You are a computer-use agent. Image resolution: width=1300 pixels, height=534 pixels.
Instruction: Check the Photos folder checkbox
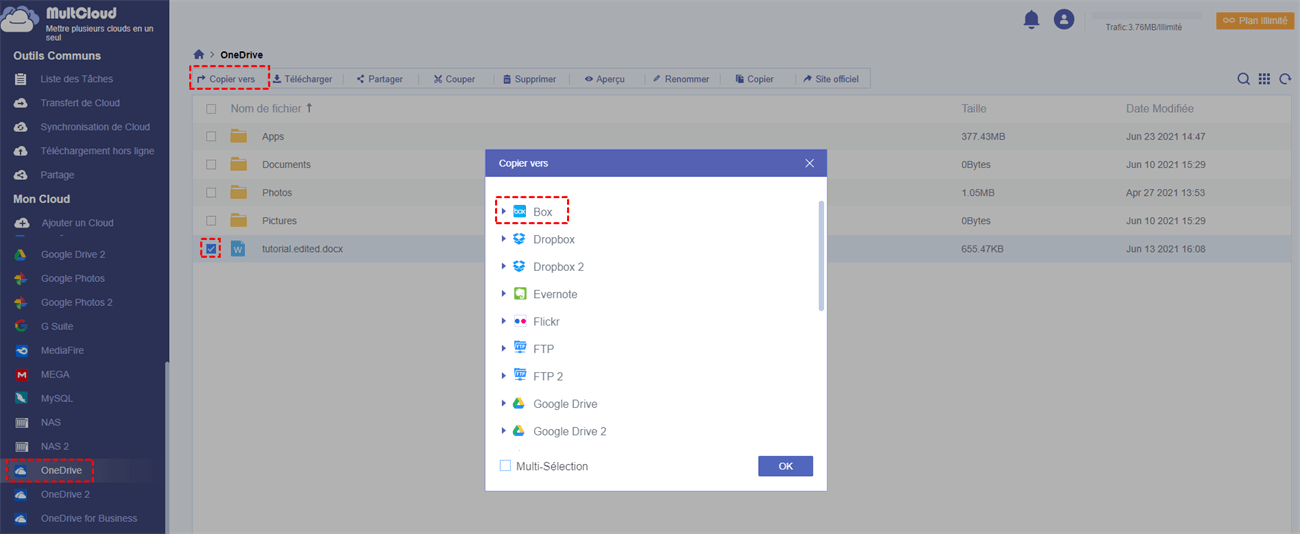(211, 192)
